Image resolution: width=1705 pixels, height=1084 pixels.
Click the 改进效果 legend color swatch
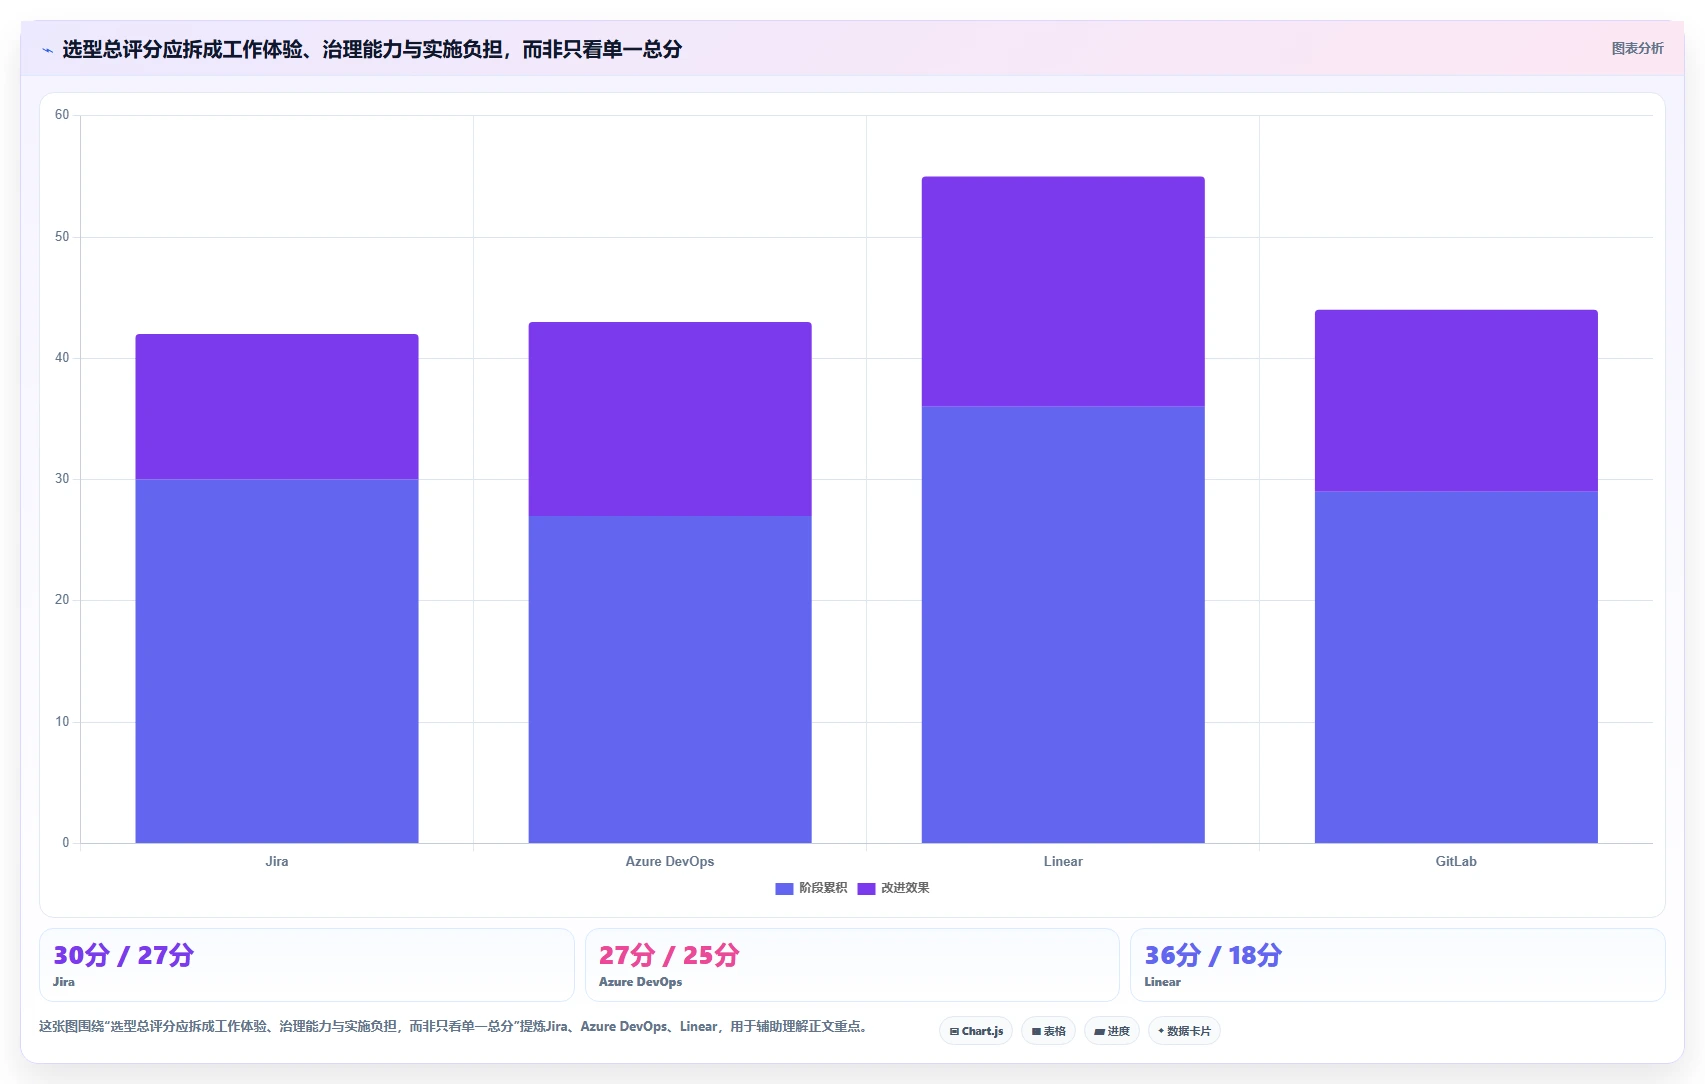pos(866,888)
